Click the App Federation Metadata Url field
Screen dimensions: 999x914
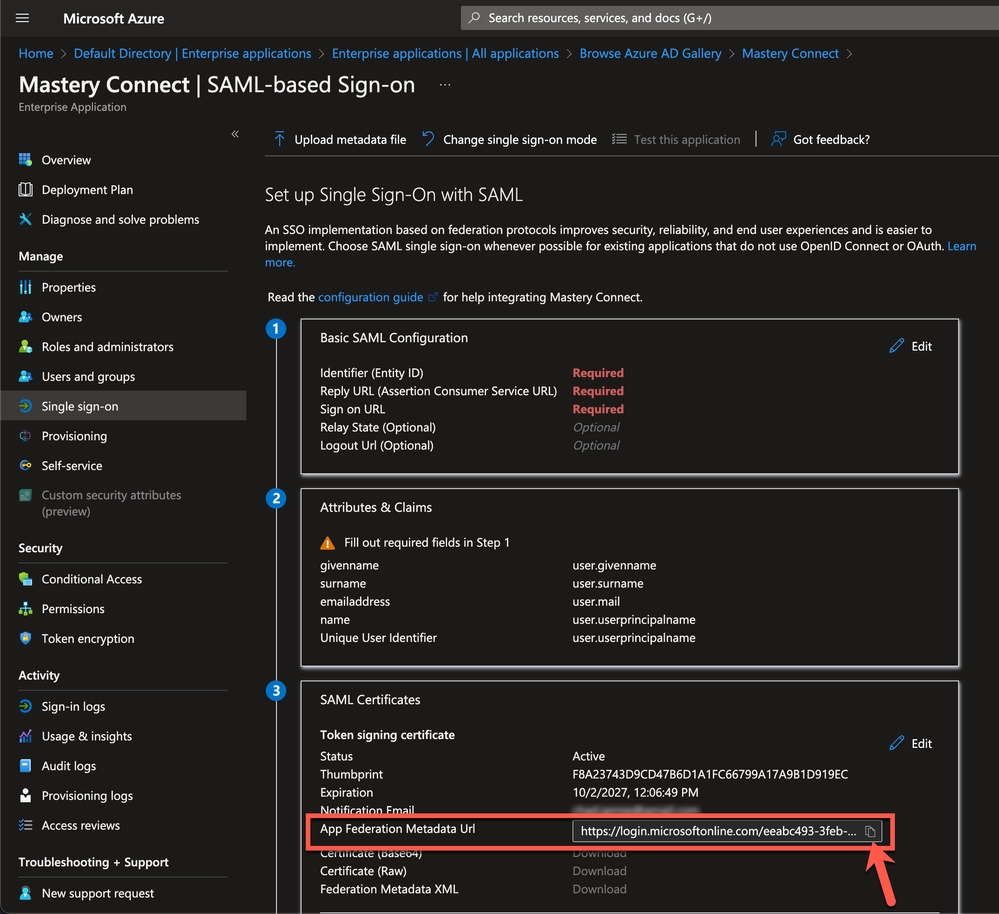point(716,832)
